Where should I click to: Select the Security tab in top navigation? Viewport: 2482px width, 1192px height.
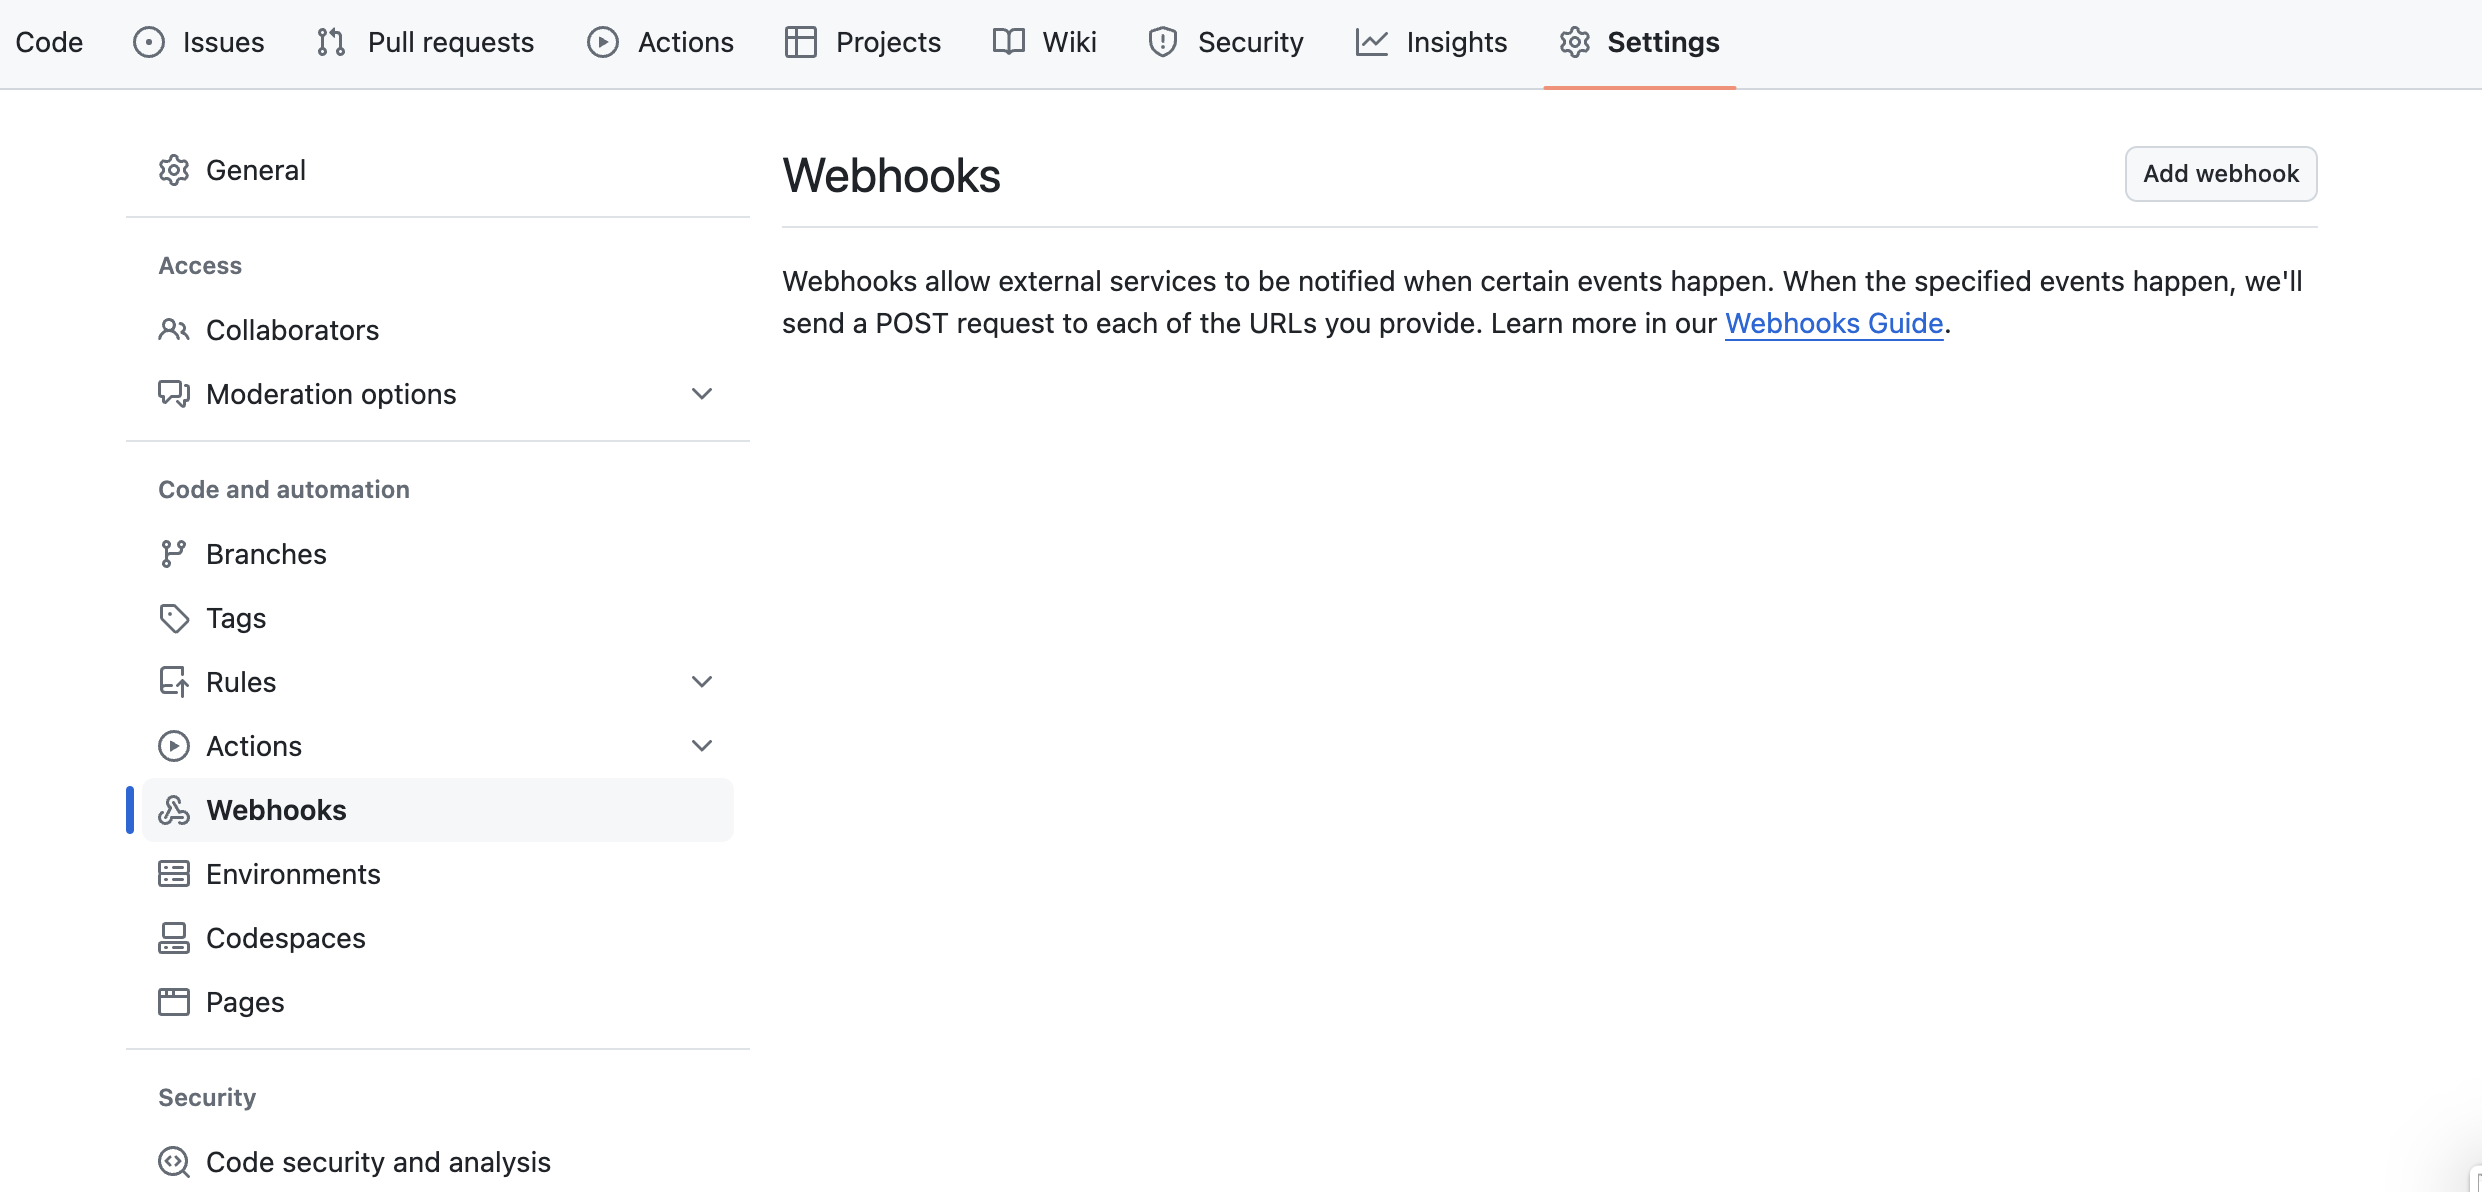coord(1226,42)
